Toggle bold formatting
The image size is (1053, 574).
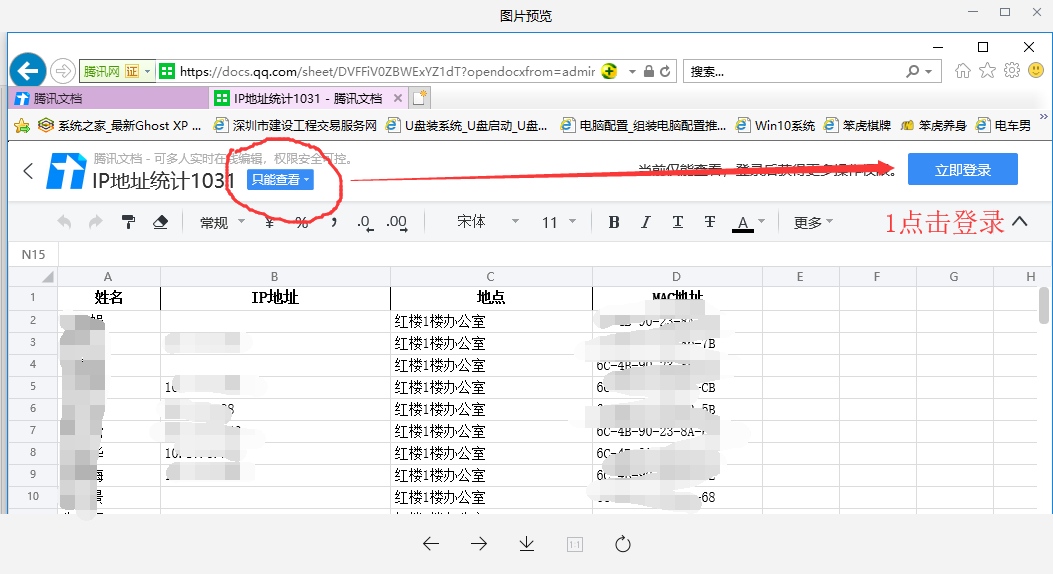click(x=614, y=222)
